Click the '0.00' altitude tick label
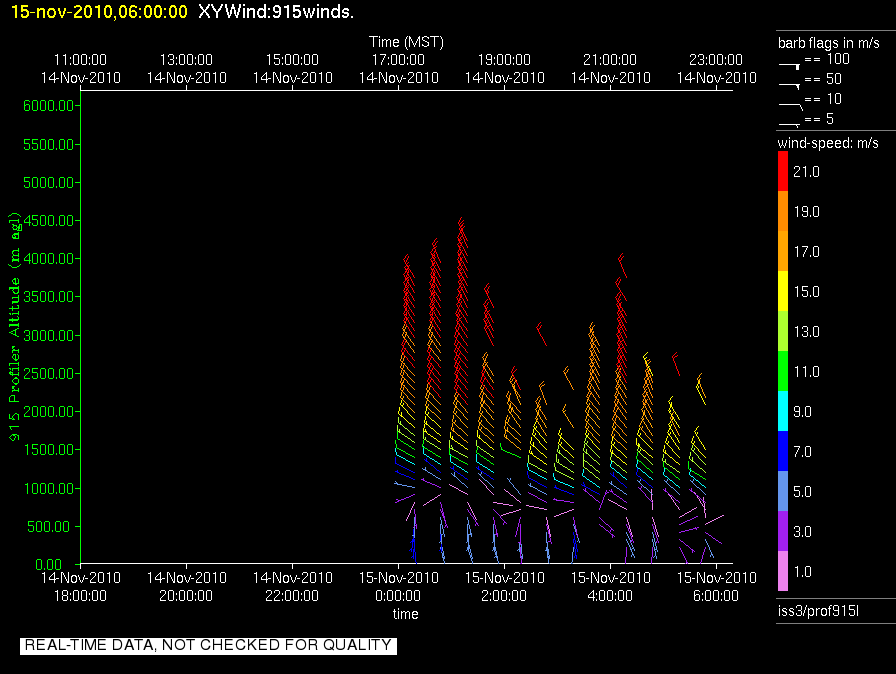This screenshot has height=674, width=896. (49, 564)
